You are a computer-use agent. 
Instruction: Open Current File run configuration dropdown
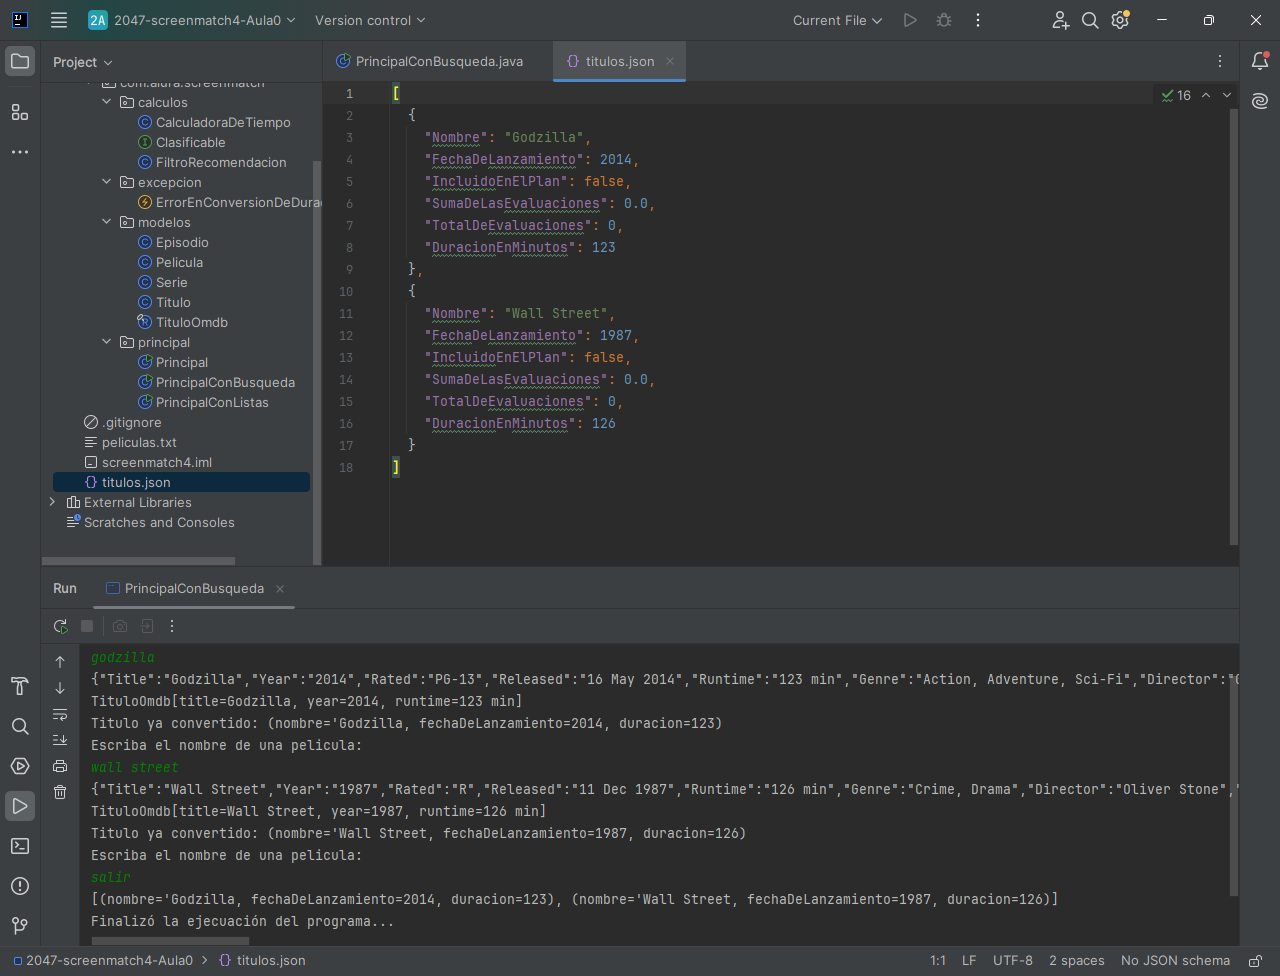click(x=837, y=20)
